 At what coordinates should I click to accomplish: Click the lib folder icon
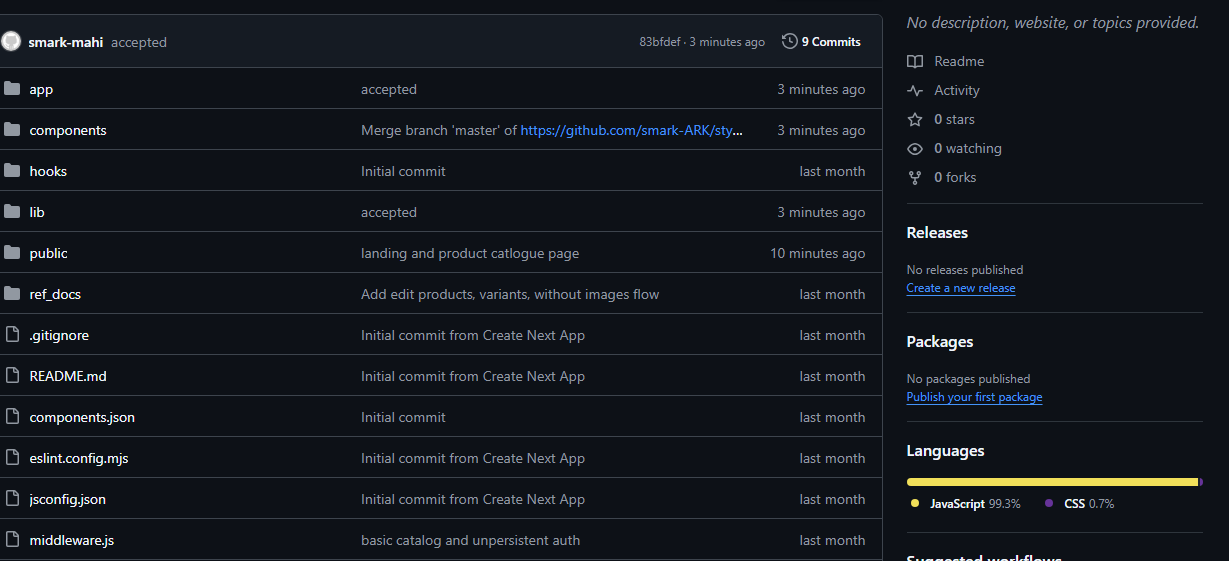[x=12, y=212]
